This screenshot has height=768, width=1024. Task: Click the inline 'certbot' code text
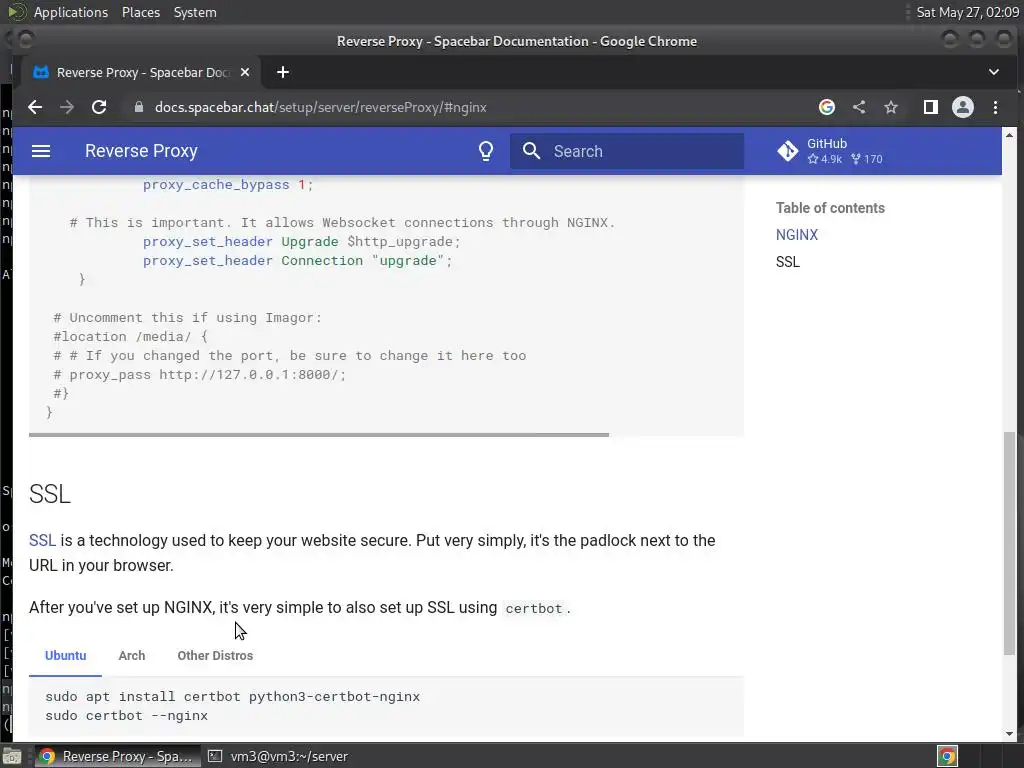tap(534, 609)
